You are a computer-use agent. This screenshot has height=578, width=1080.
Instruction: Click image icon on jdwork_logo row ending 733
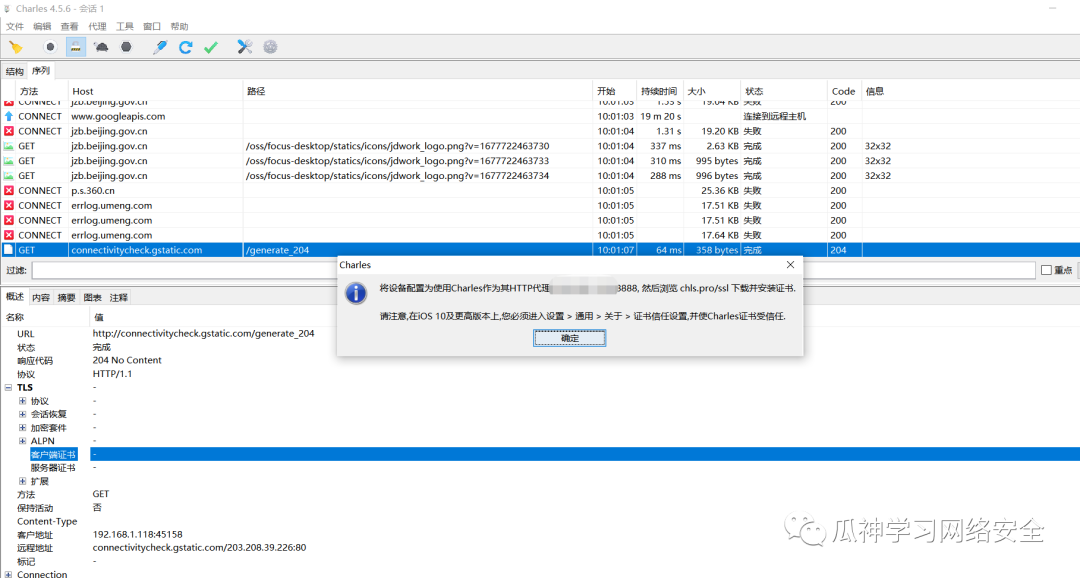click(x=9, y=161)
